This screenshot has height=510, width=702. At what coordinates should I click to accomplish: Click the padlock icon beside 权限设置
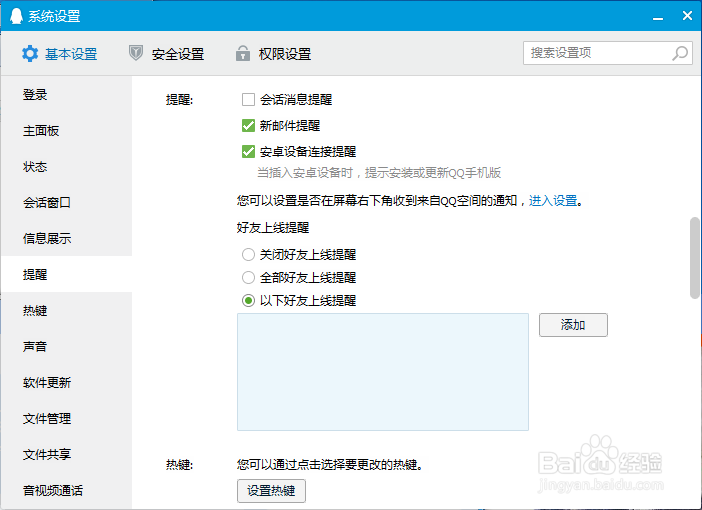[x=243, y=53]
